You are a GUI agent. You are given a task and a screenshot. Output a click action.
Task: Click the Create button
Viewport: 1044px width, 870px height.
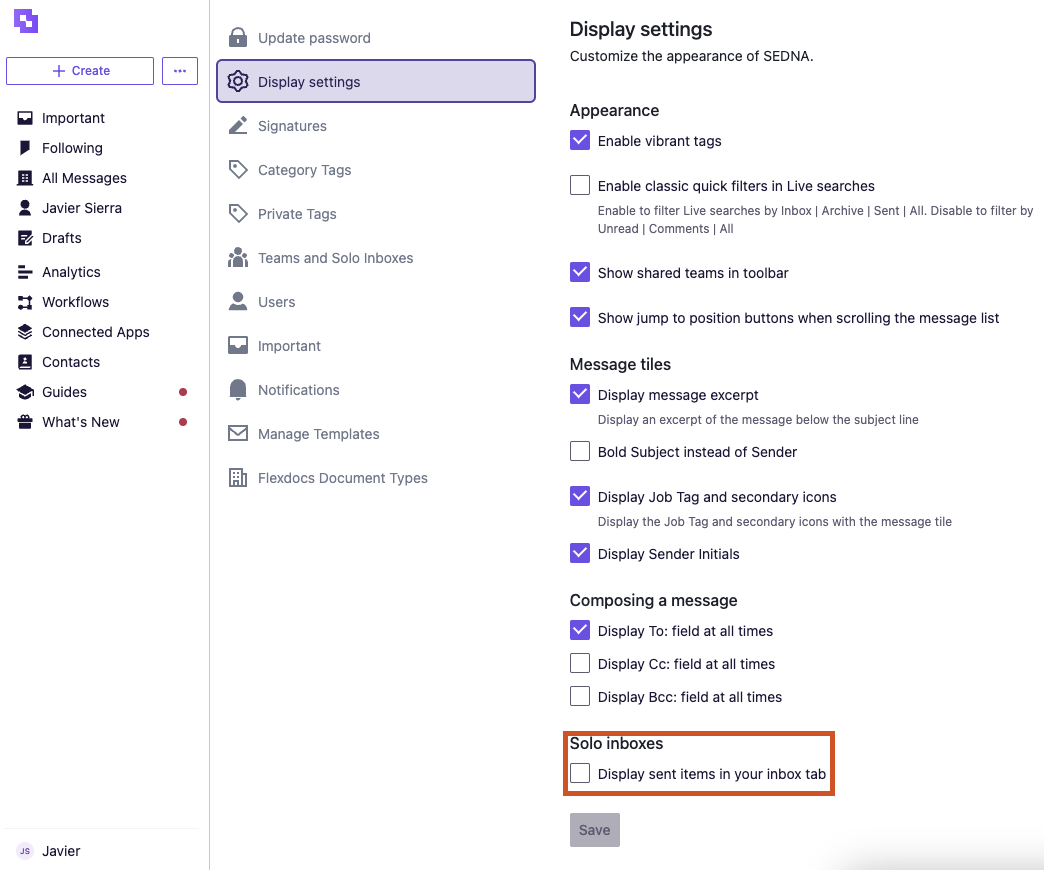coord(80,71)
